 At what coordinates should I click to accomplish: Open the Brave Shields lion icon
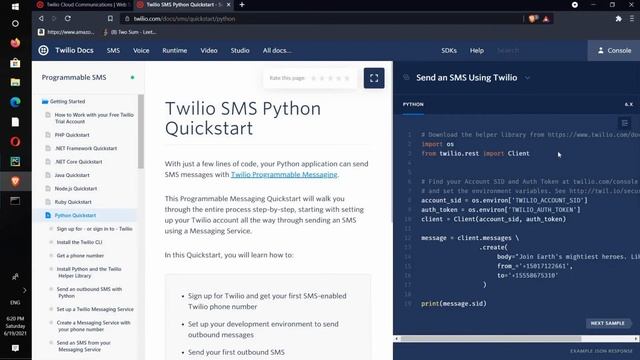coord(532,19)
